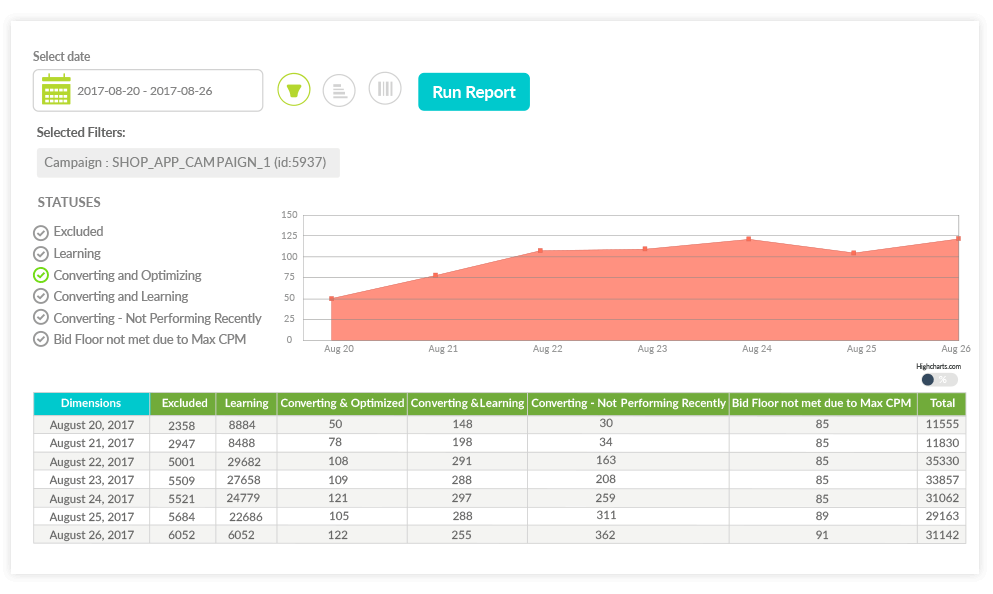The width and height of the screenshot is (993, 594).
Task: Select the Excluded value 2947
Action: 182,444
